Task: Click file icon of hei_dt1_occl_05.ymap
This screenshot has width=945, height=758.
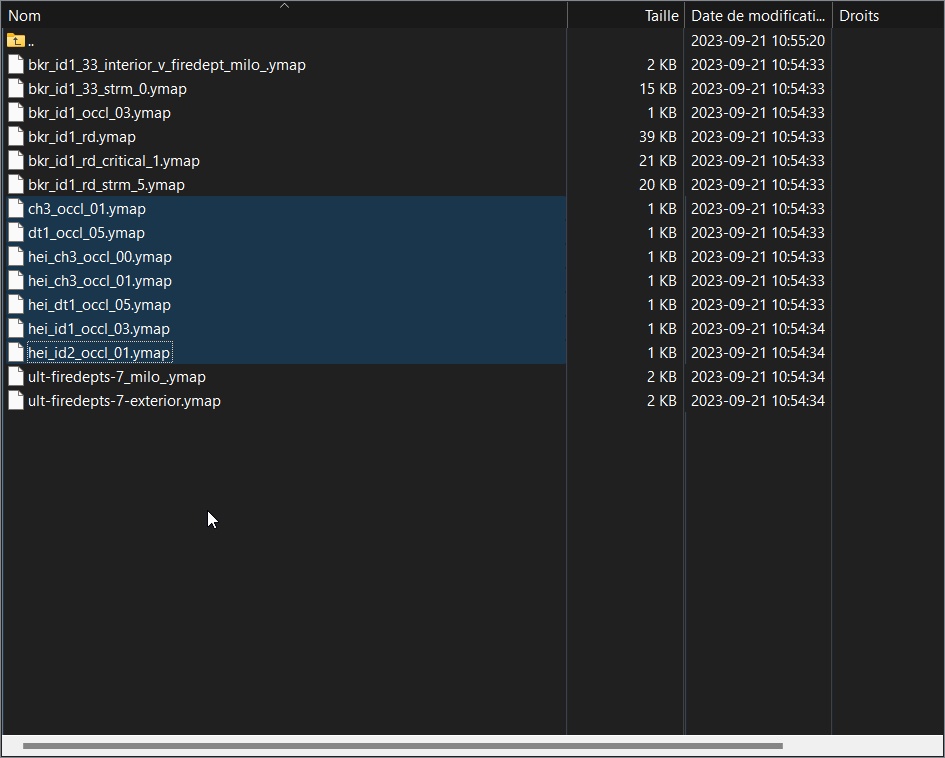Action: [15, 305]
